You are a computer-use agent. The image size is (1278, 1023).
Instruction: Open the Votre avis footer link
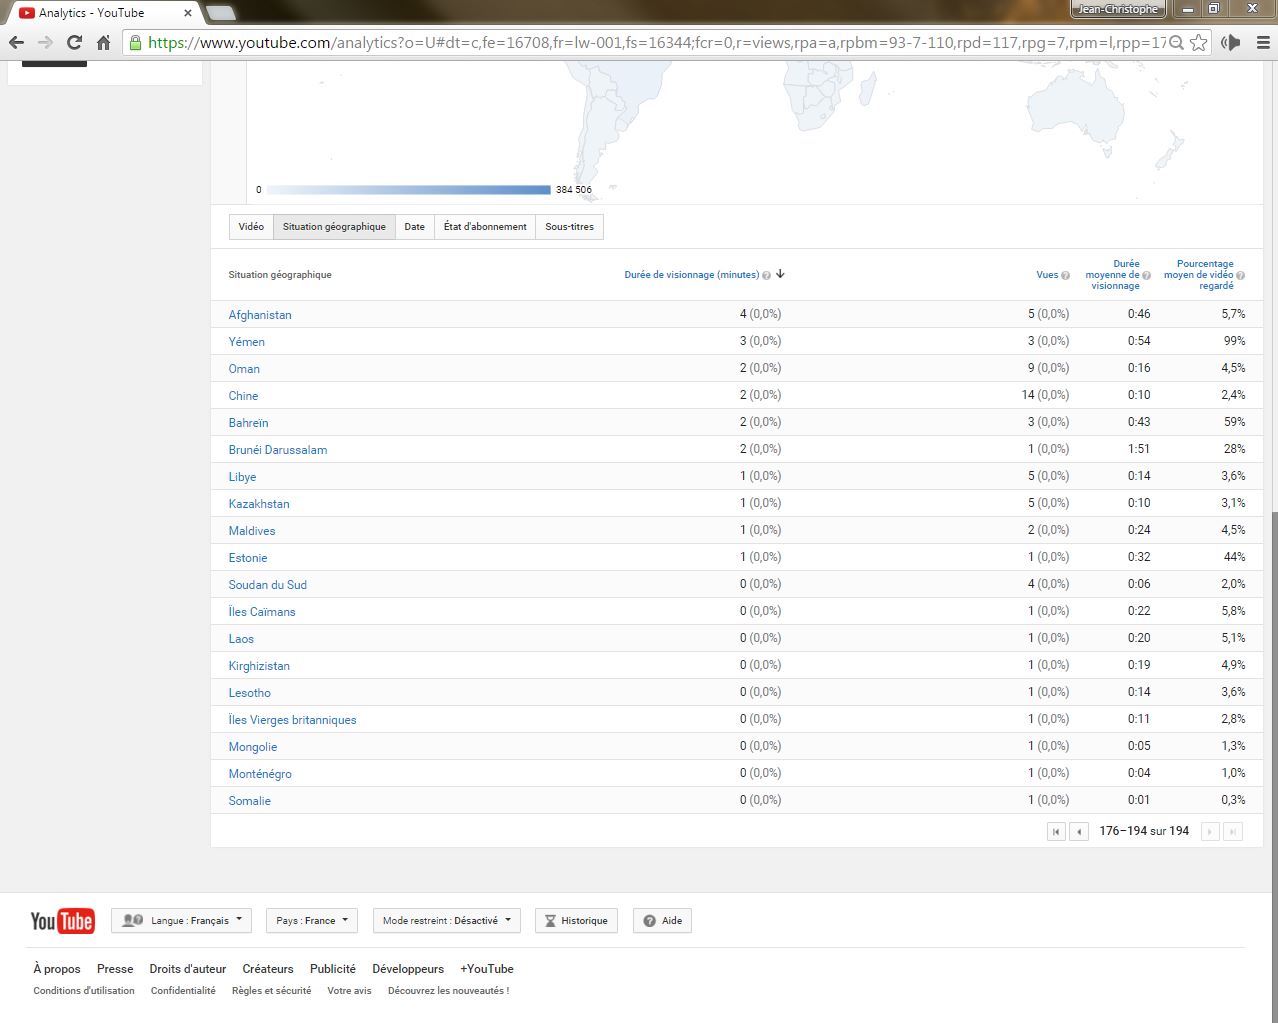point(349,991)
